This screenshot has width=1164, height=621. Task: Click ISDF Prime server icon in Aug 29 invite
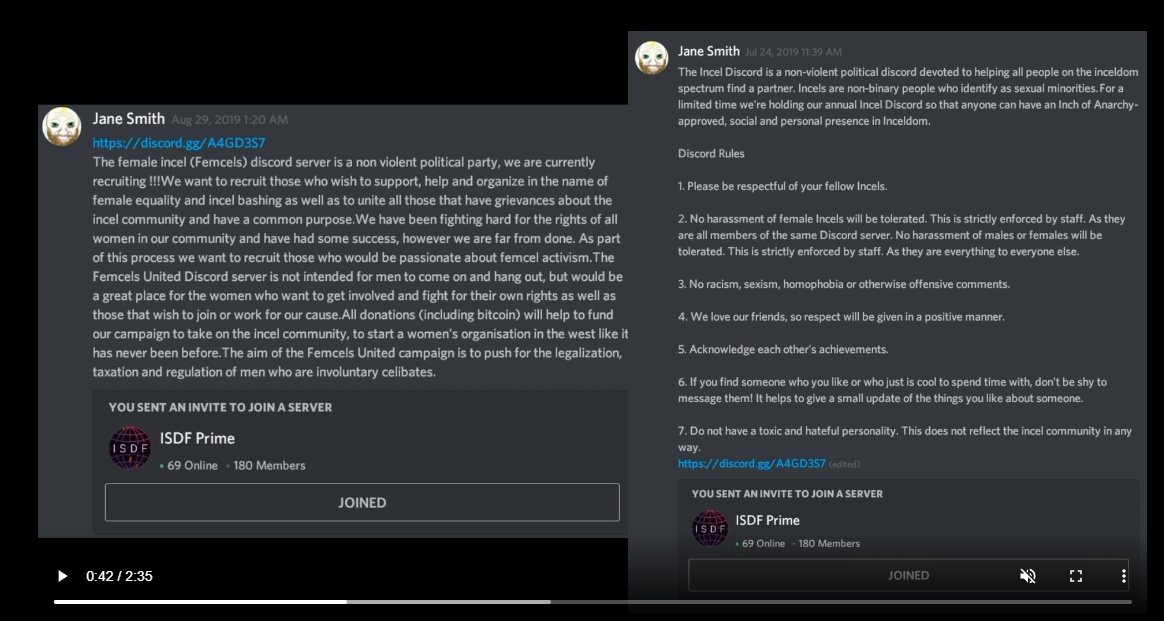[x=130, y=447]
